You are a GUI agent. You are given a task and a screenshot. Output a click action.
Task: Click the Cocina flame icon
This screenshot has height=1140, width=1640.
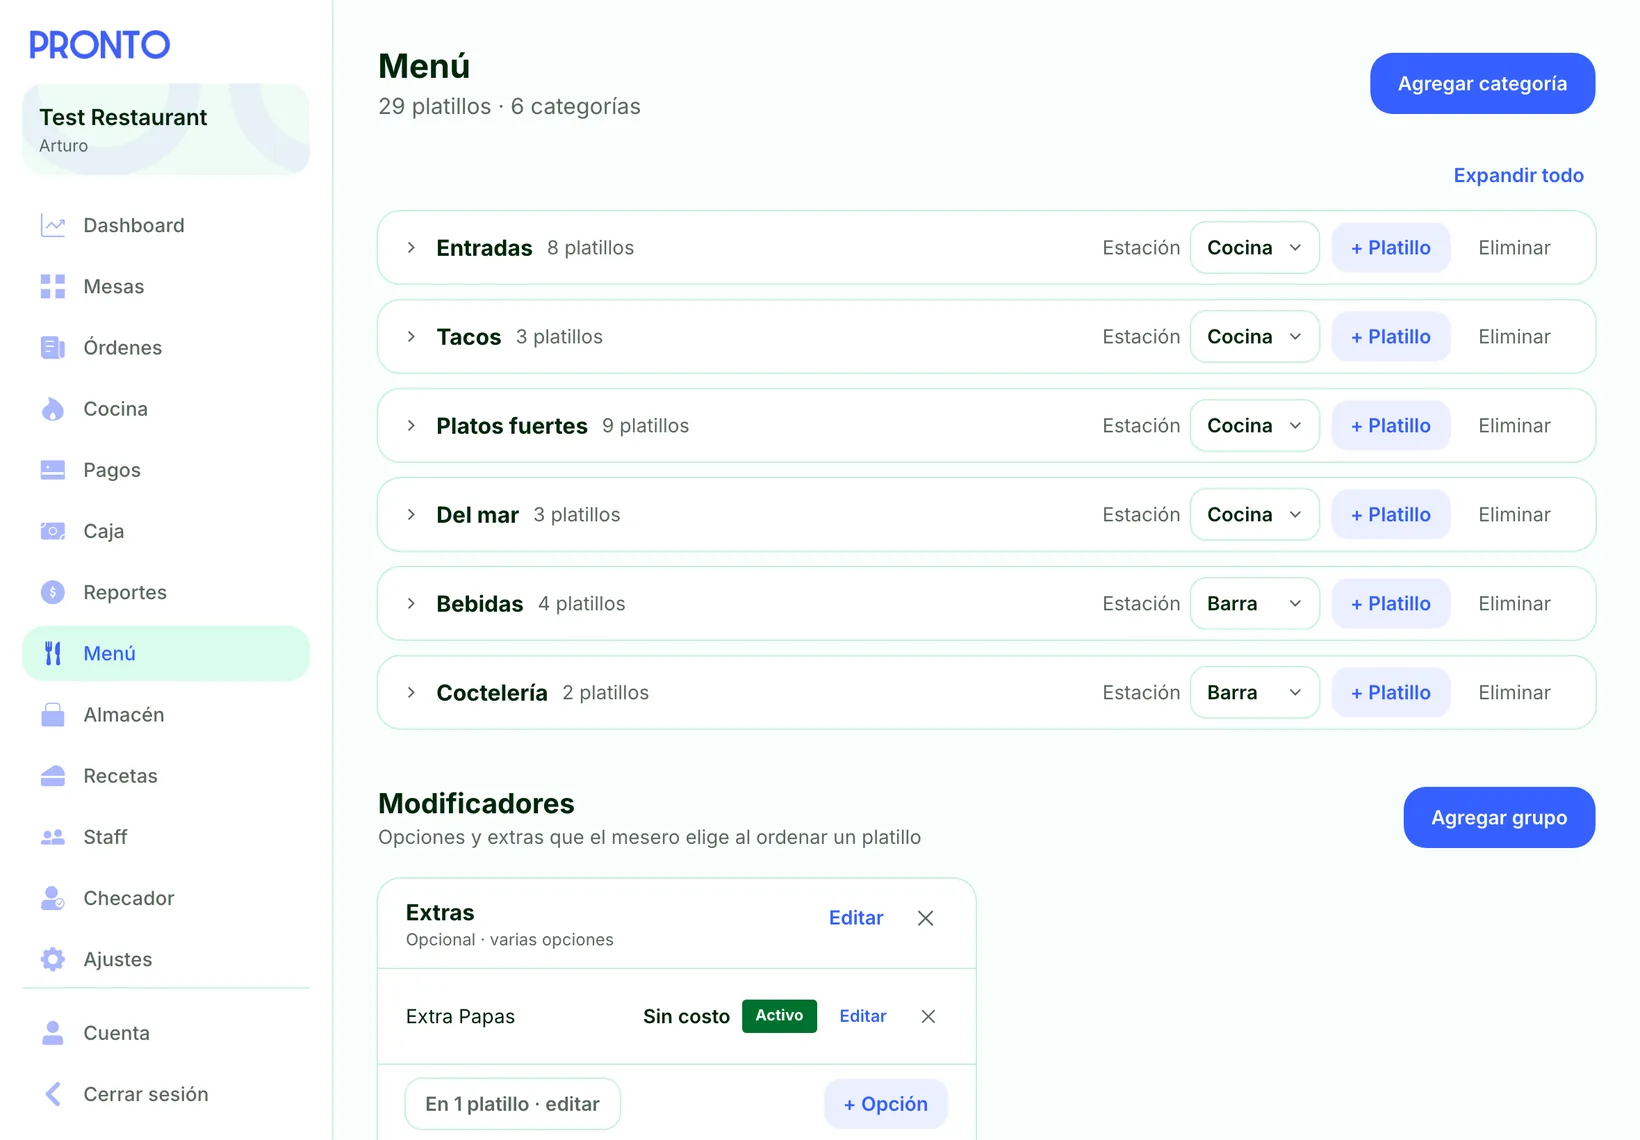53,408
